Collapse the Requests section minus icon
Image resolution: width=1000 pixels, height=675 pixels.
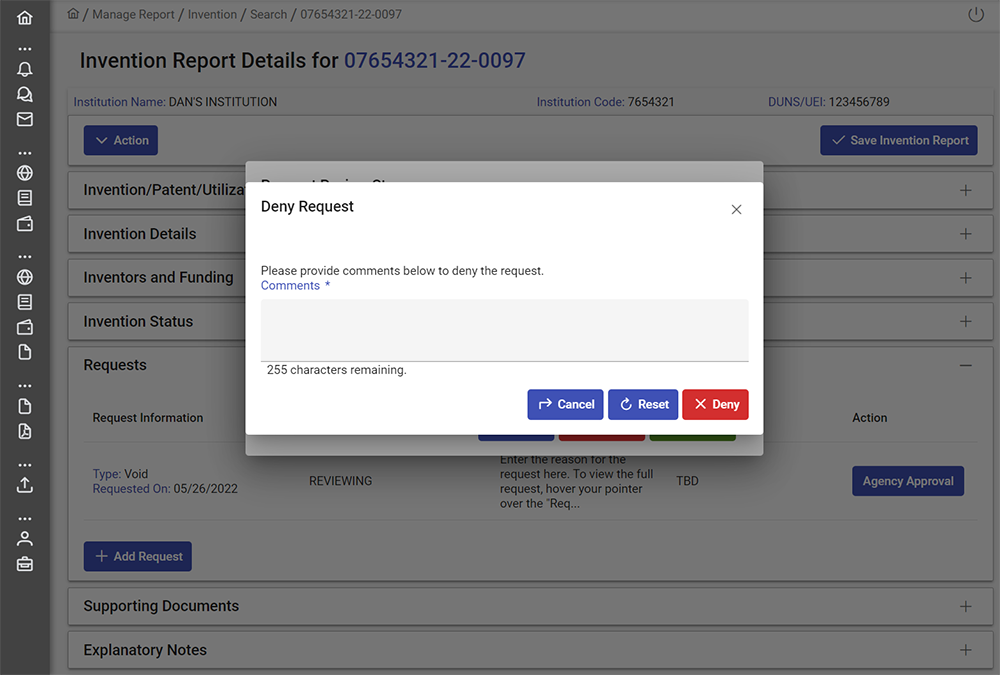coord(966,365)
